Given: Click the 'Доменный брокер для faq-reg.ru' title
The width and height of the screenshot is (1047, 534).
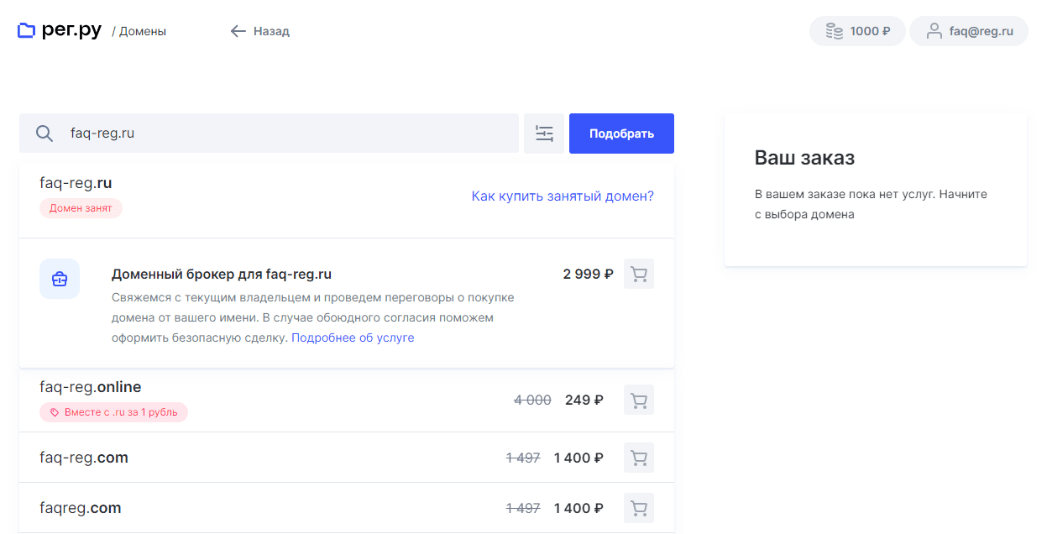Looking at the screenshot, I should coord(221,274).
